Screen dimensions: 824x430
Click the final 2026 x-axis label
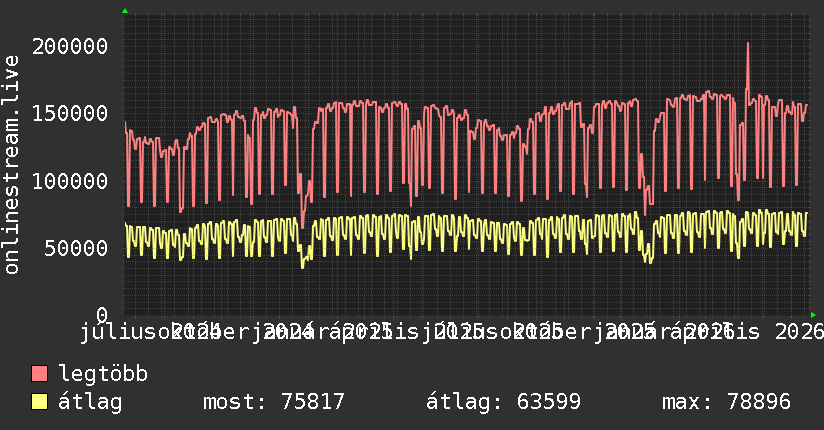(x=799, y=332)
